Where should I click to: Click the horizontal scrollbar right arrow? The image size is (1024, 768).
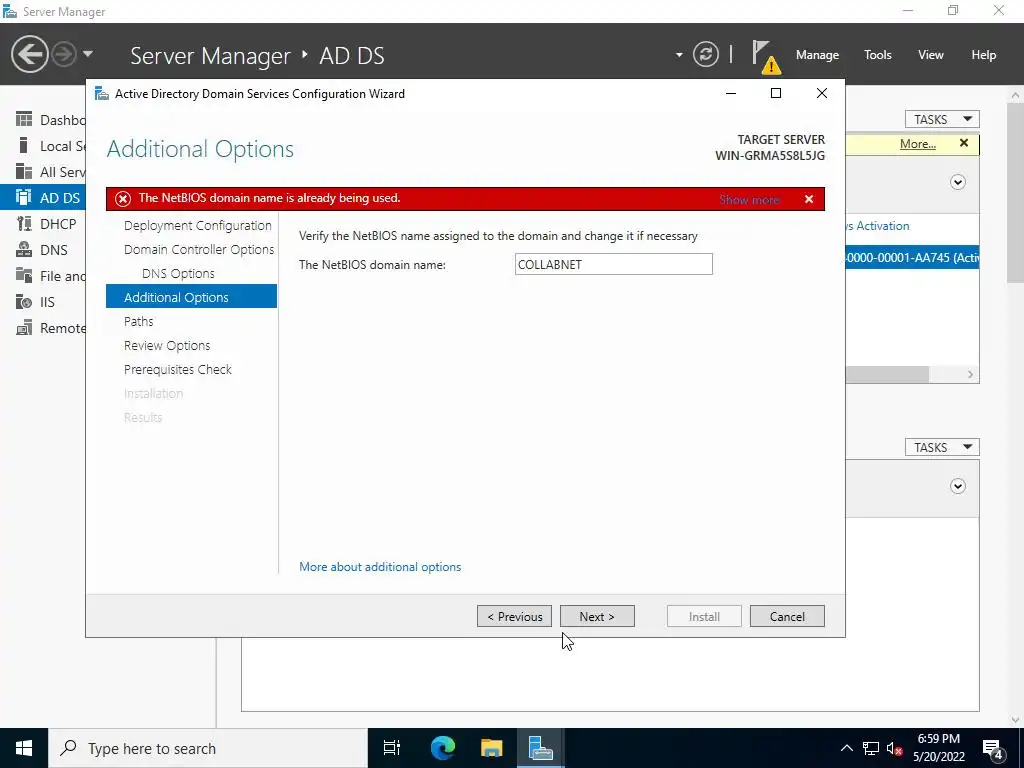click(970, 374)
